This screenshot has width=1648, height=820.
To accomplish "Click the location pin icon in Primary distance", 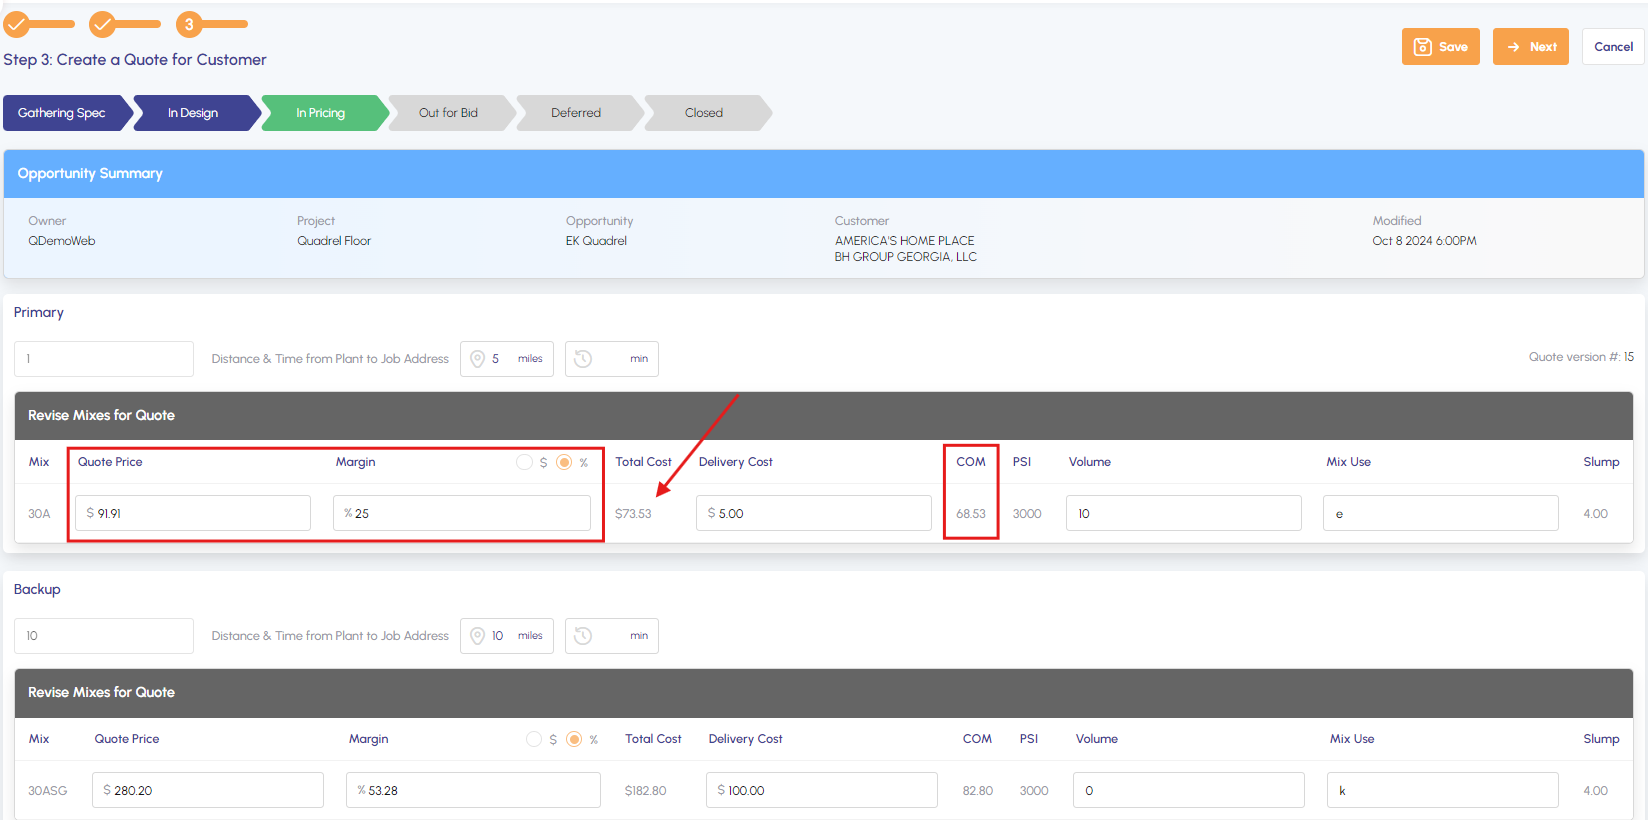I will [478, 359].
